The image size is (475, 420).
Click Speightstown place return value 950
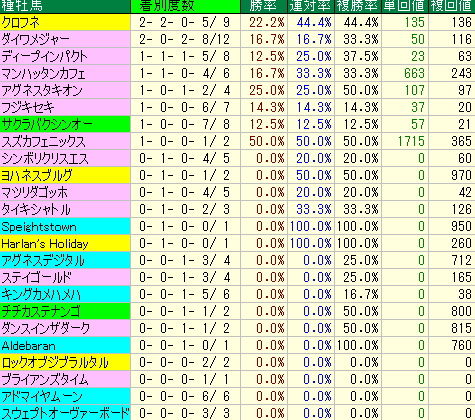(x=462, y=226)
